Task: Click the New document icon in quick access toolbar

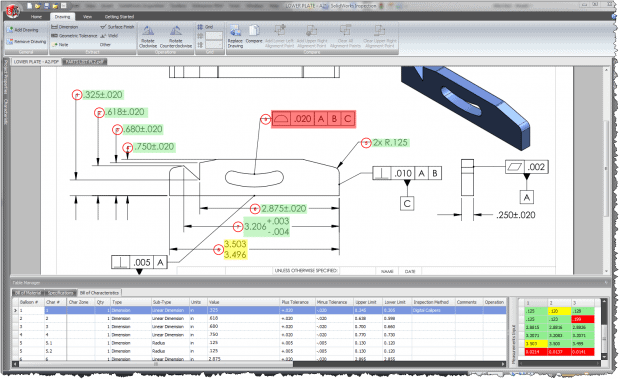Action: [x=29, y=6]
